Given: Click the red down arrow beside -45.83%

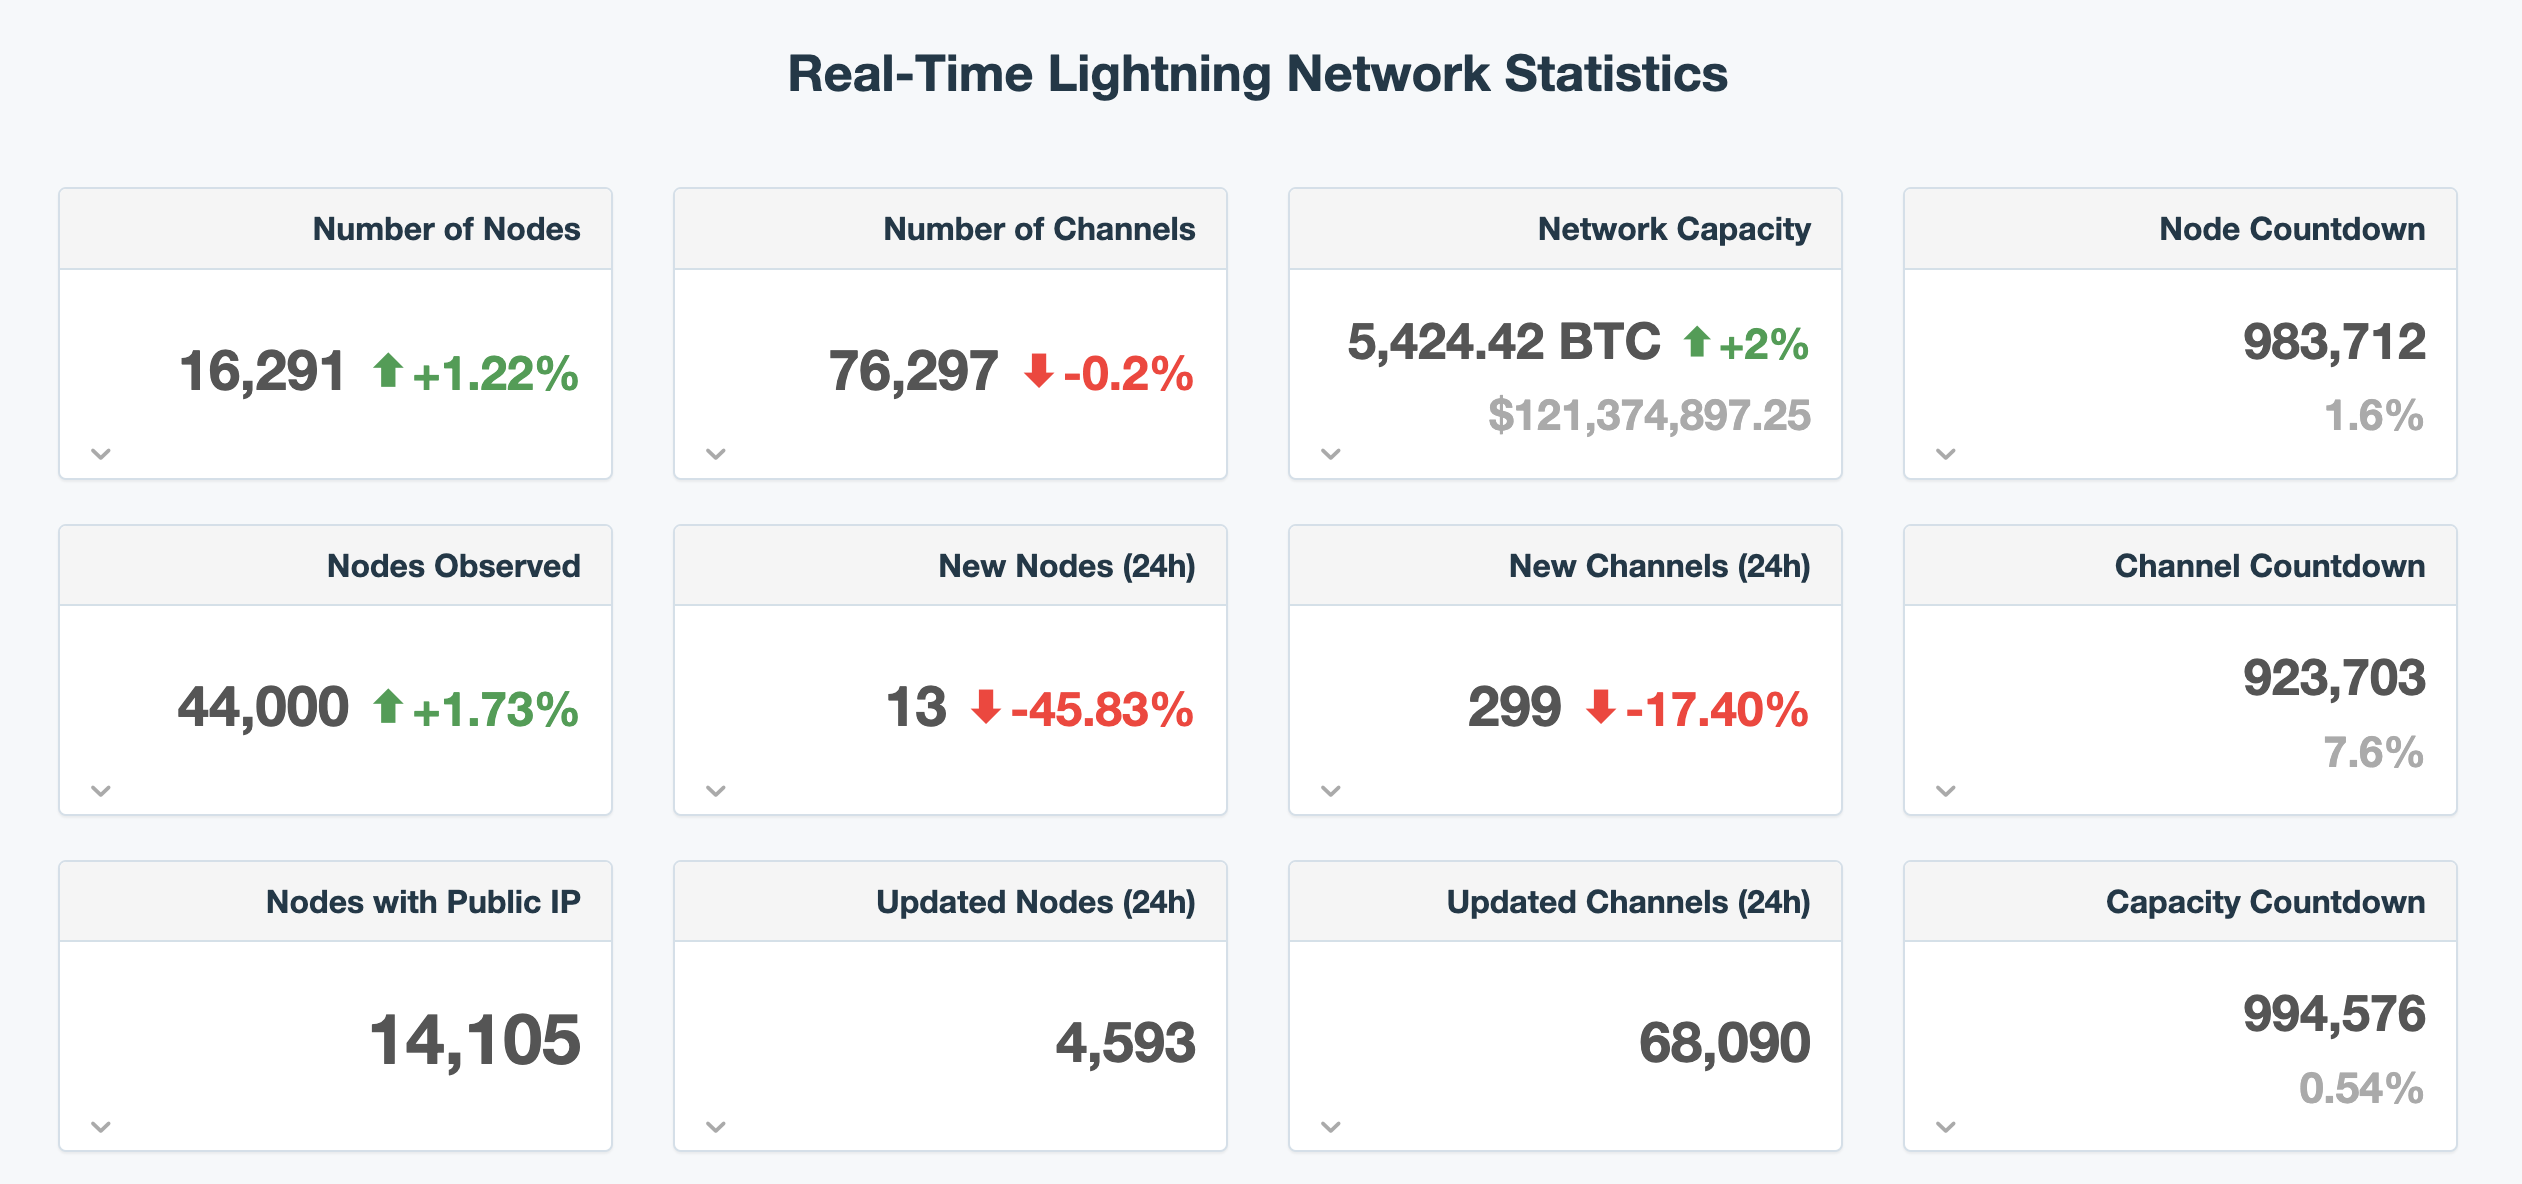Looking at the screenshot, I should click(986, 707).
